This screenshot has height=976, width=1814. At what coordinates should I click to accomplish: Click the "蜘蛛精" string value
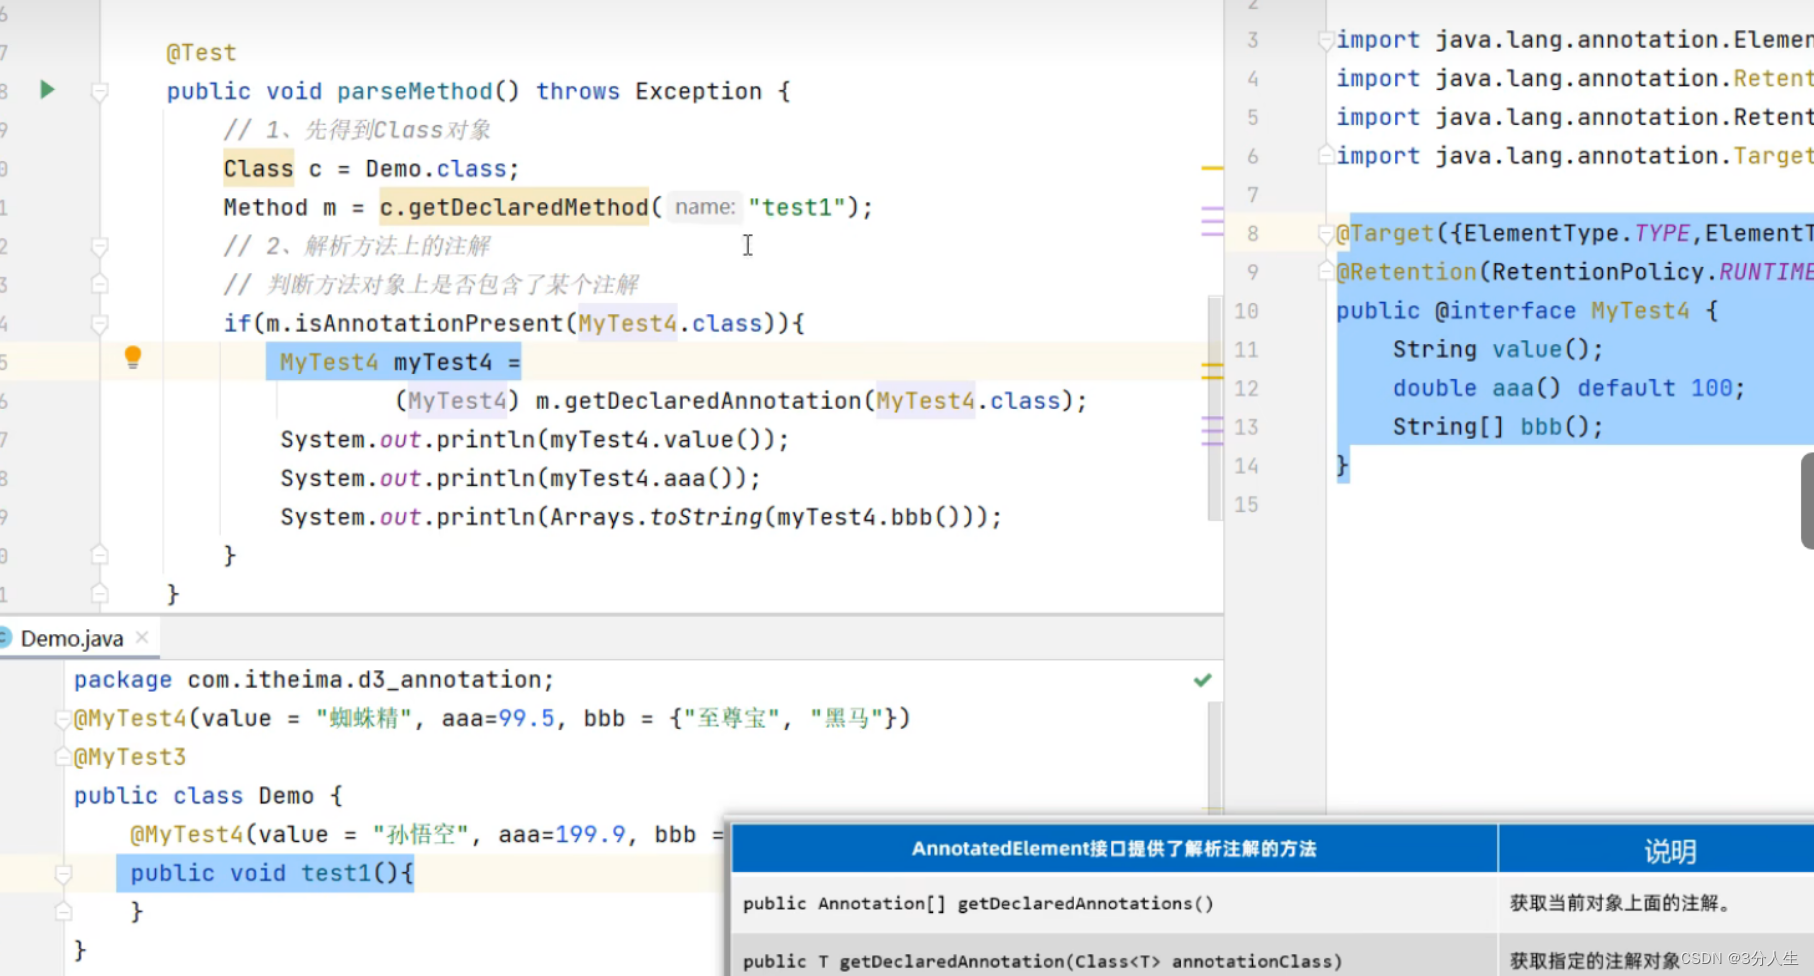(x=364, y=718)
